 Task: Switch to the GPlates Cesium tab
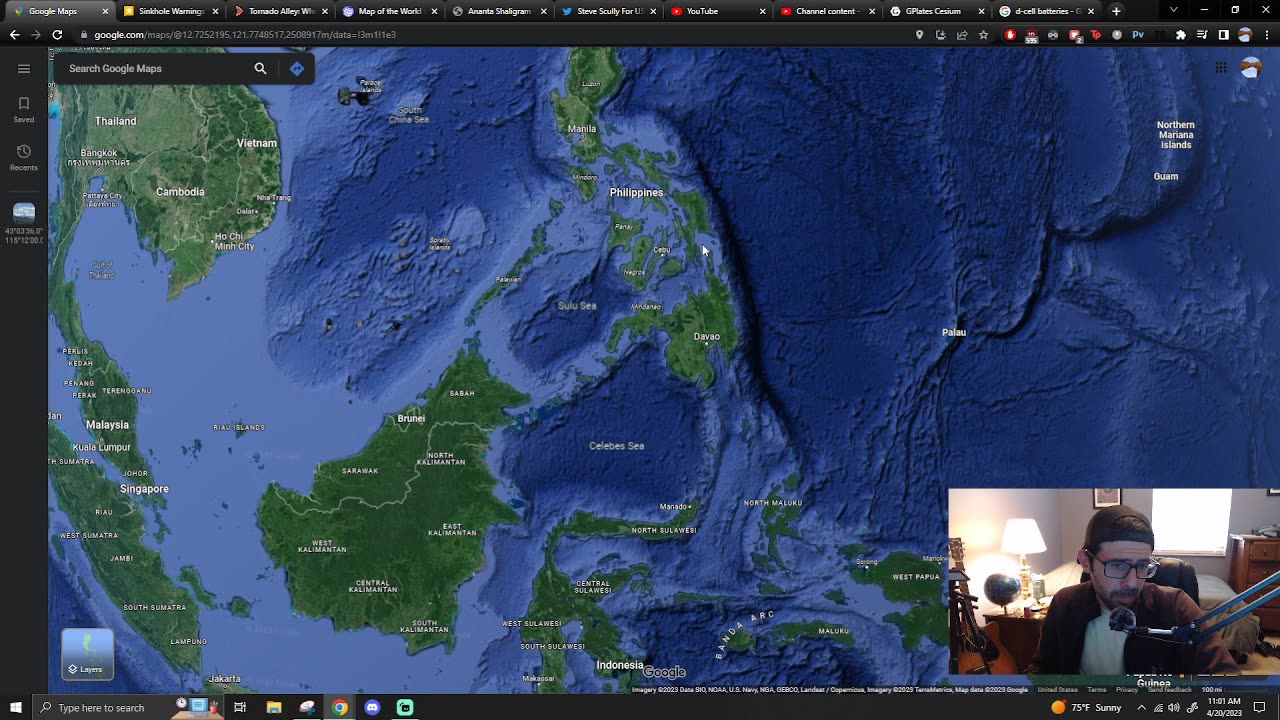pos(936,11)
